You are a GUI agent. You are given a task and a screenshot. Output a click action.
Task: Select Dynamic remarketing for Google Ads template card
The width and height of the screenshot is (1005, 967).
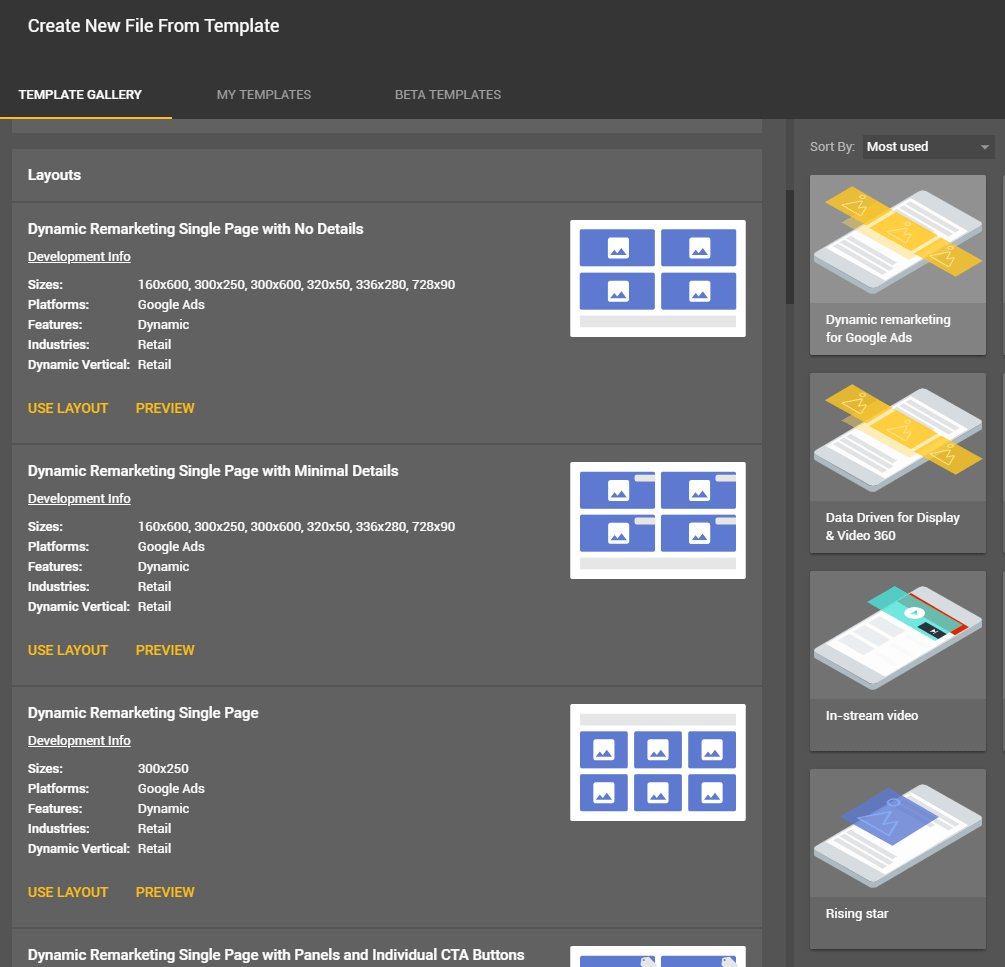pos(897,265)
